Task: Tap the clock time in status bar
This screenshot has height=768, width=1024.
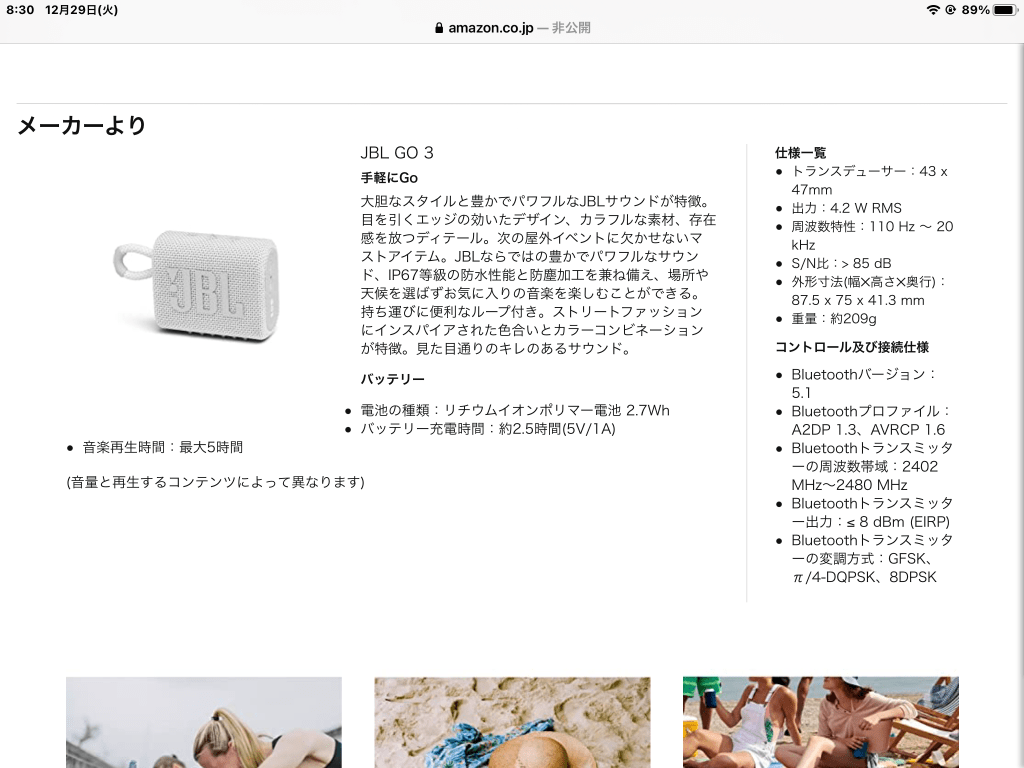Action: pyautogui.click(x=20, y=10)
